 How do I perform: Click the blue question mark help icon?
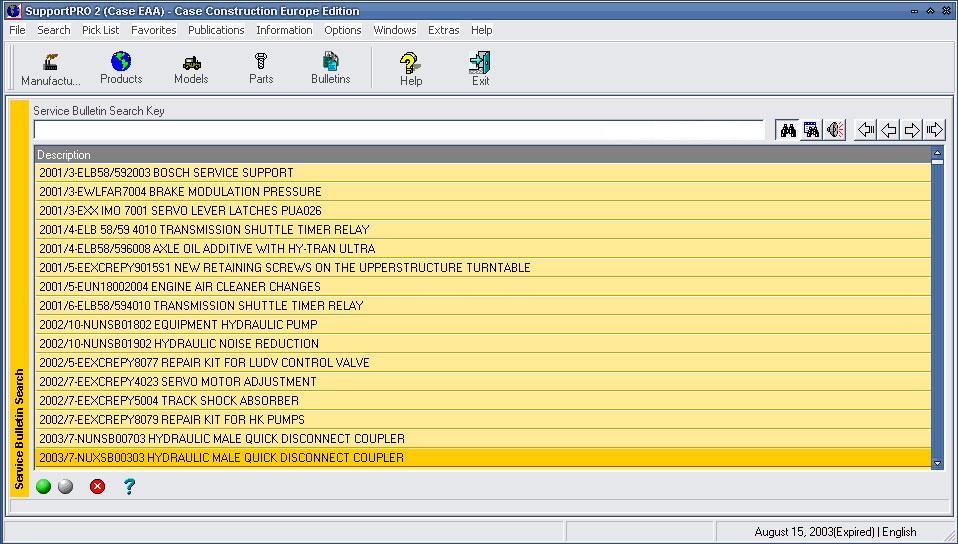pos(129,487)
